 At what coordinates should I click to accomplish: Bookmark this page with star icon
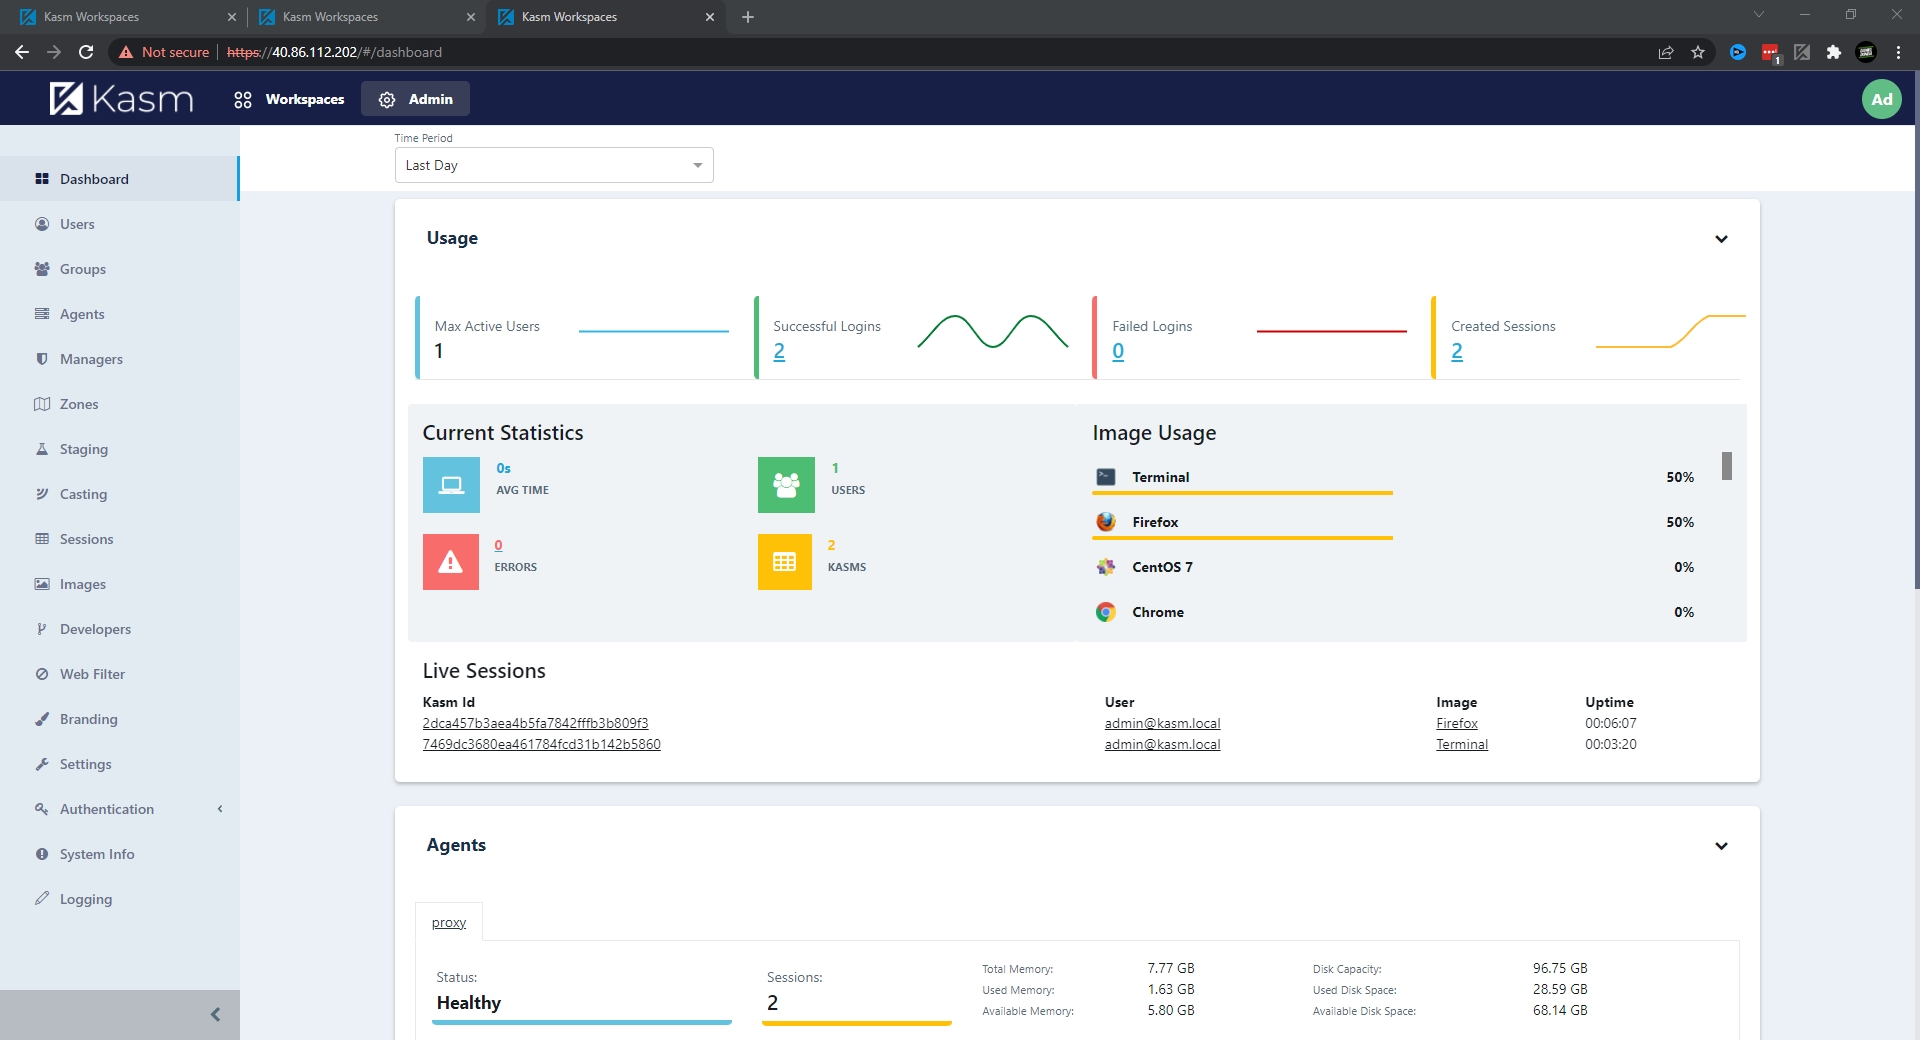pyautogui.click(x=1698, y=52)
